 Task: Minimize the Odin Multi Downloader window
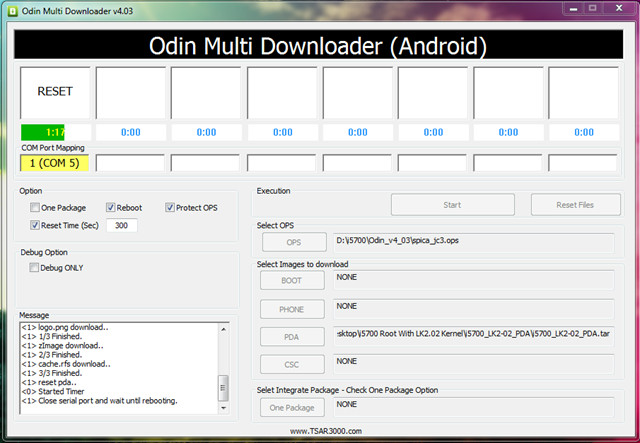click(x=573, y=8)
